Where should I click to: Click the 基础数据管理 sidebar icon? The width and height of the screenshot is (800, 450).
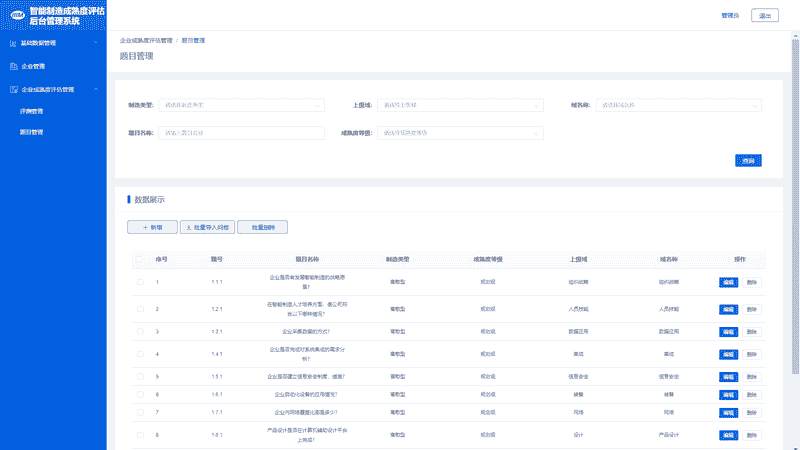pyautogui.click(x=13, y=43)
